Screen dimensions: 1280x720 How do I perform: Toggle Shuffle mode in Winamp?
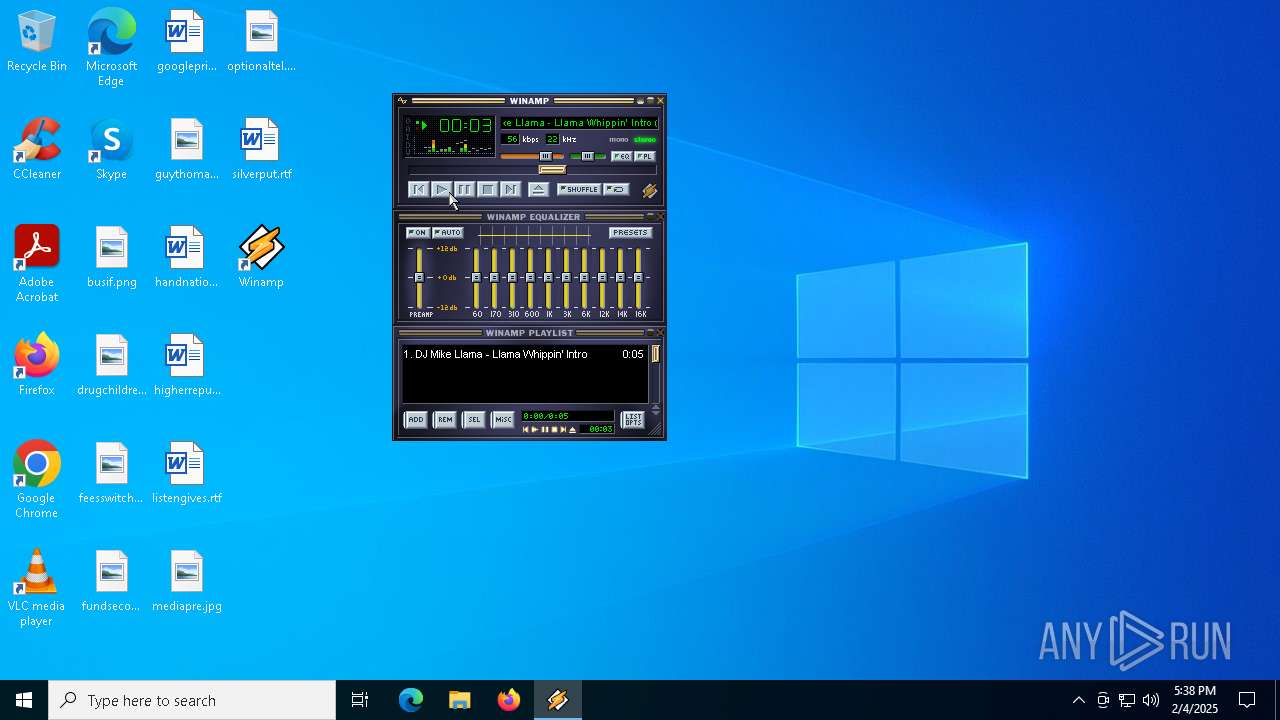coord(579,189)
